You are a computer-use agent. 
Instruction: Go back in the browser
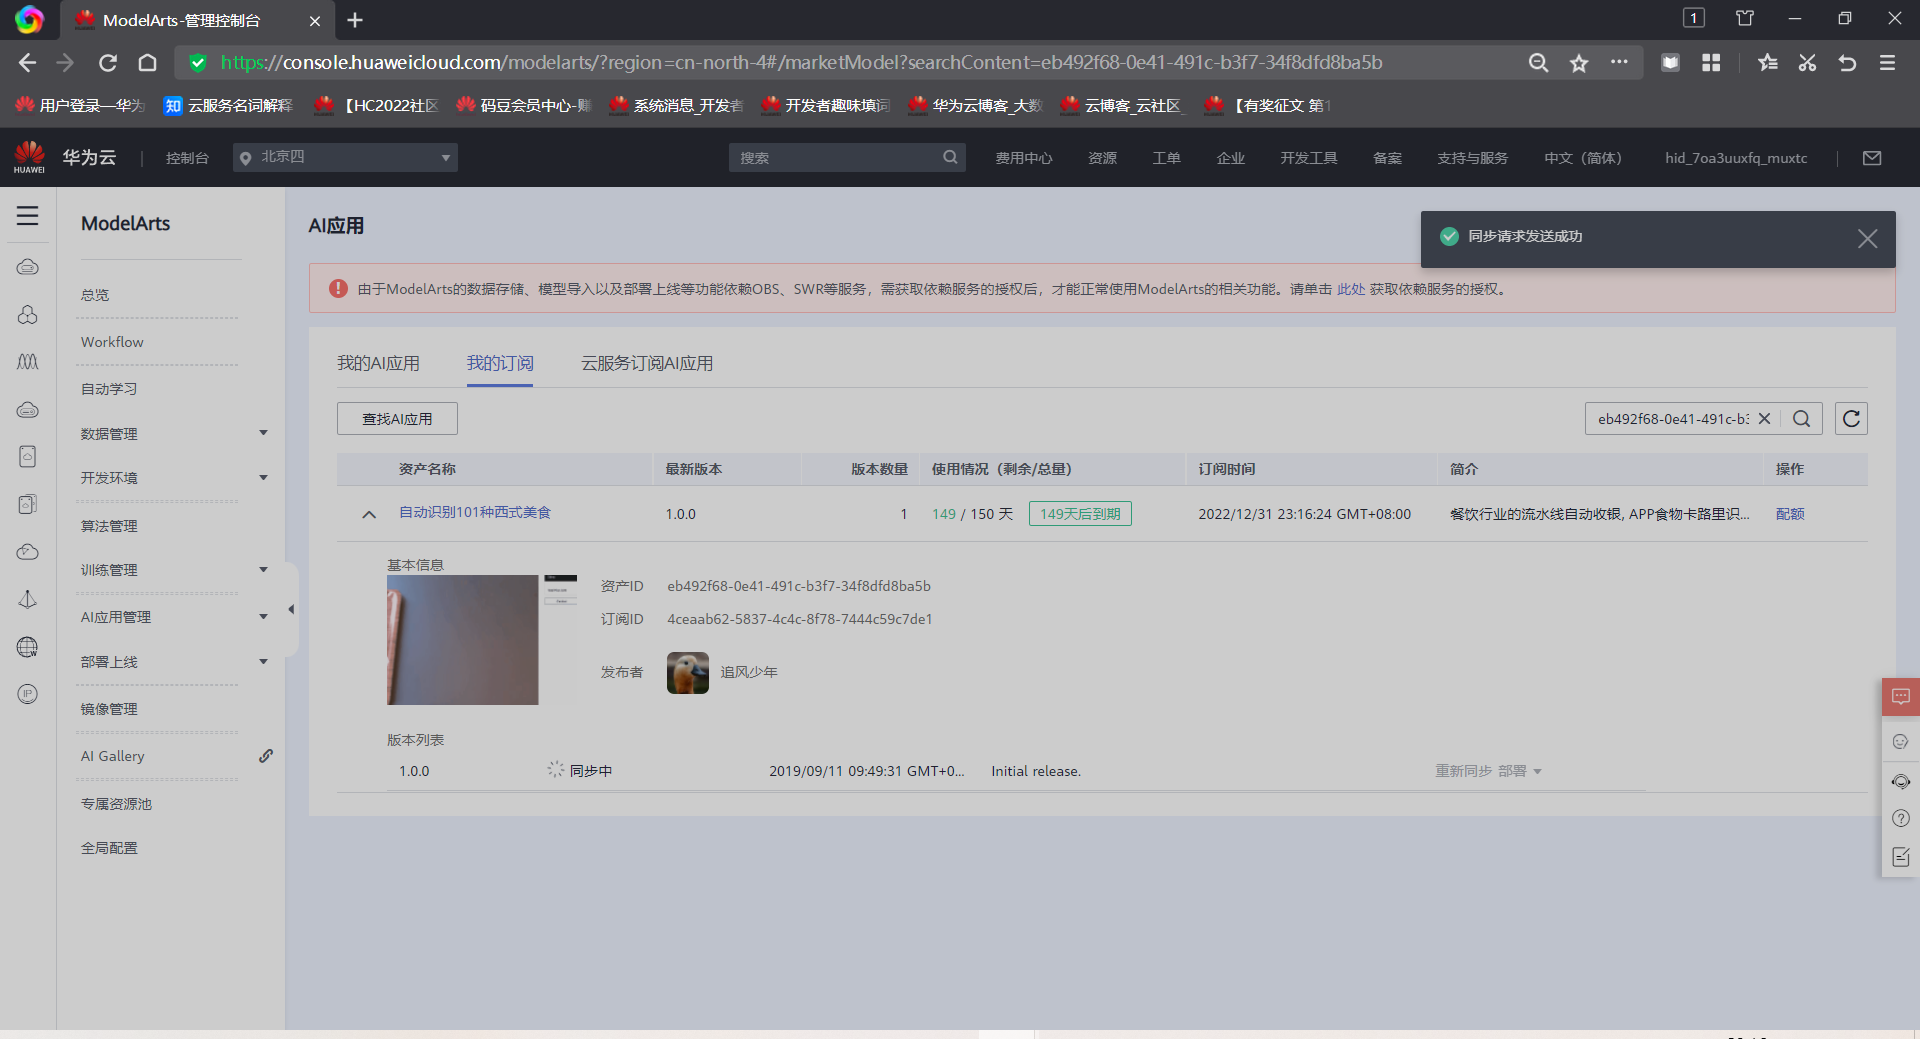point(27,63)
